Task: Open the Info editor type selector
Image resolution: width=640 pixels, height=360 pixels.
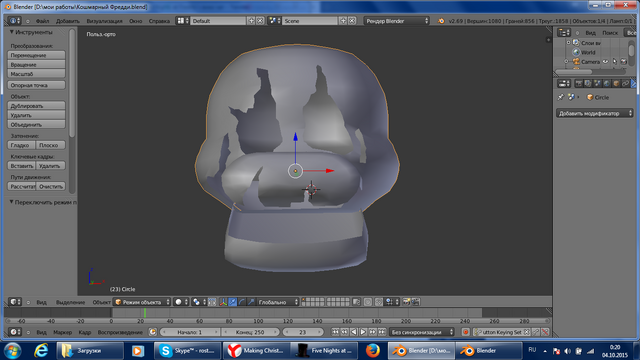Action: point(14,21)
